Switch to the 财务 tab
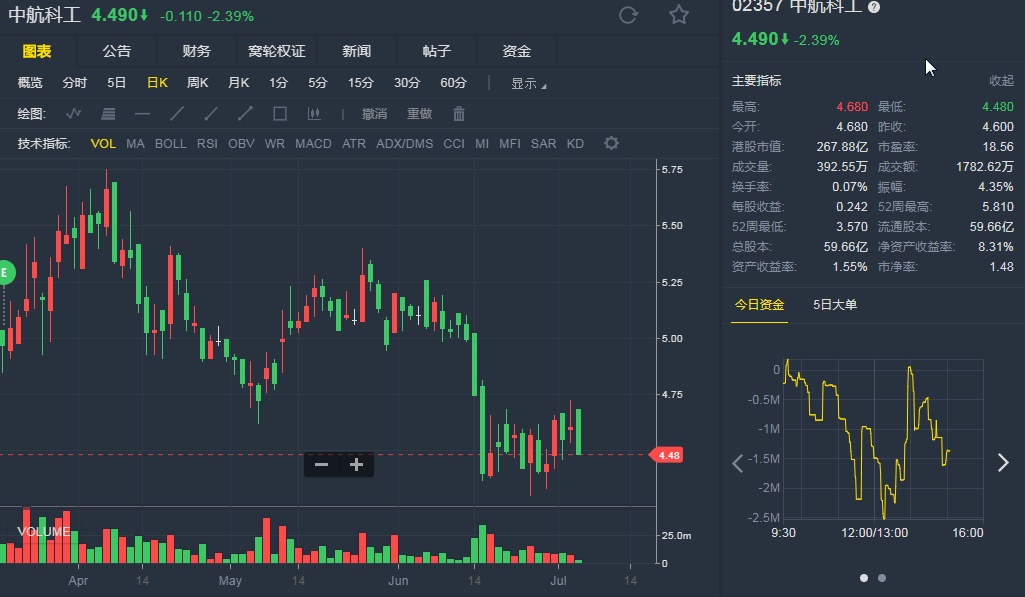The image size is (1025, 597). coord(197,51)
